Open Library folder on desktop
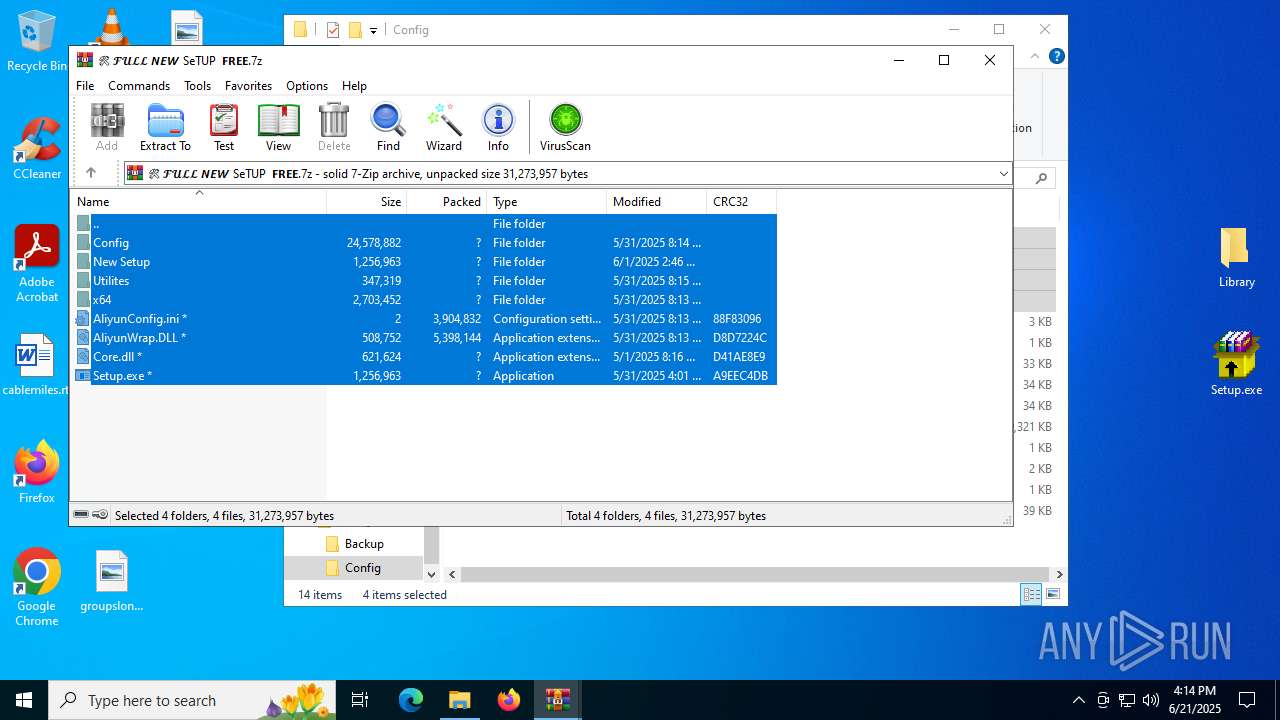Image resolution: width=1280 pixels, height=720 pixels. [1236, 257]
